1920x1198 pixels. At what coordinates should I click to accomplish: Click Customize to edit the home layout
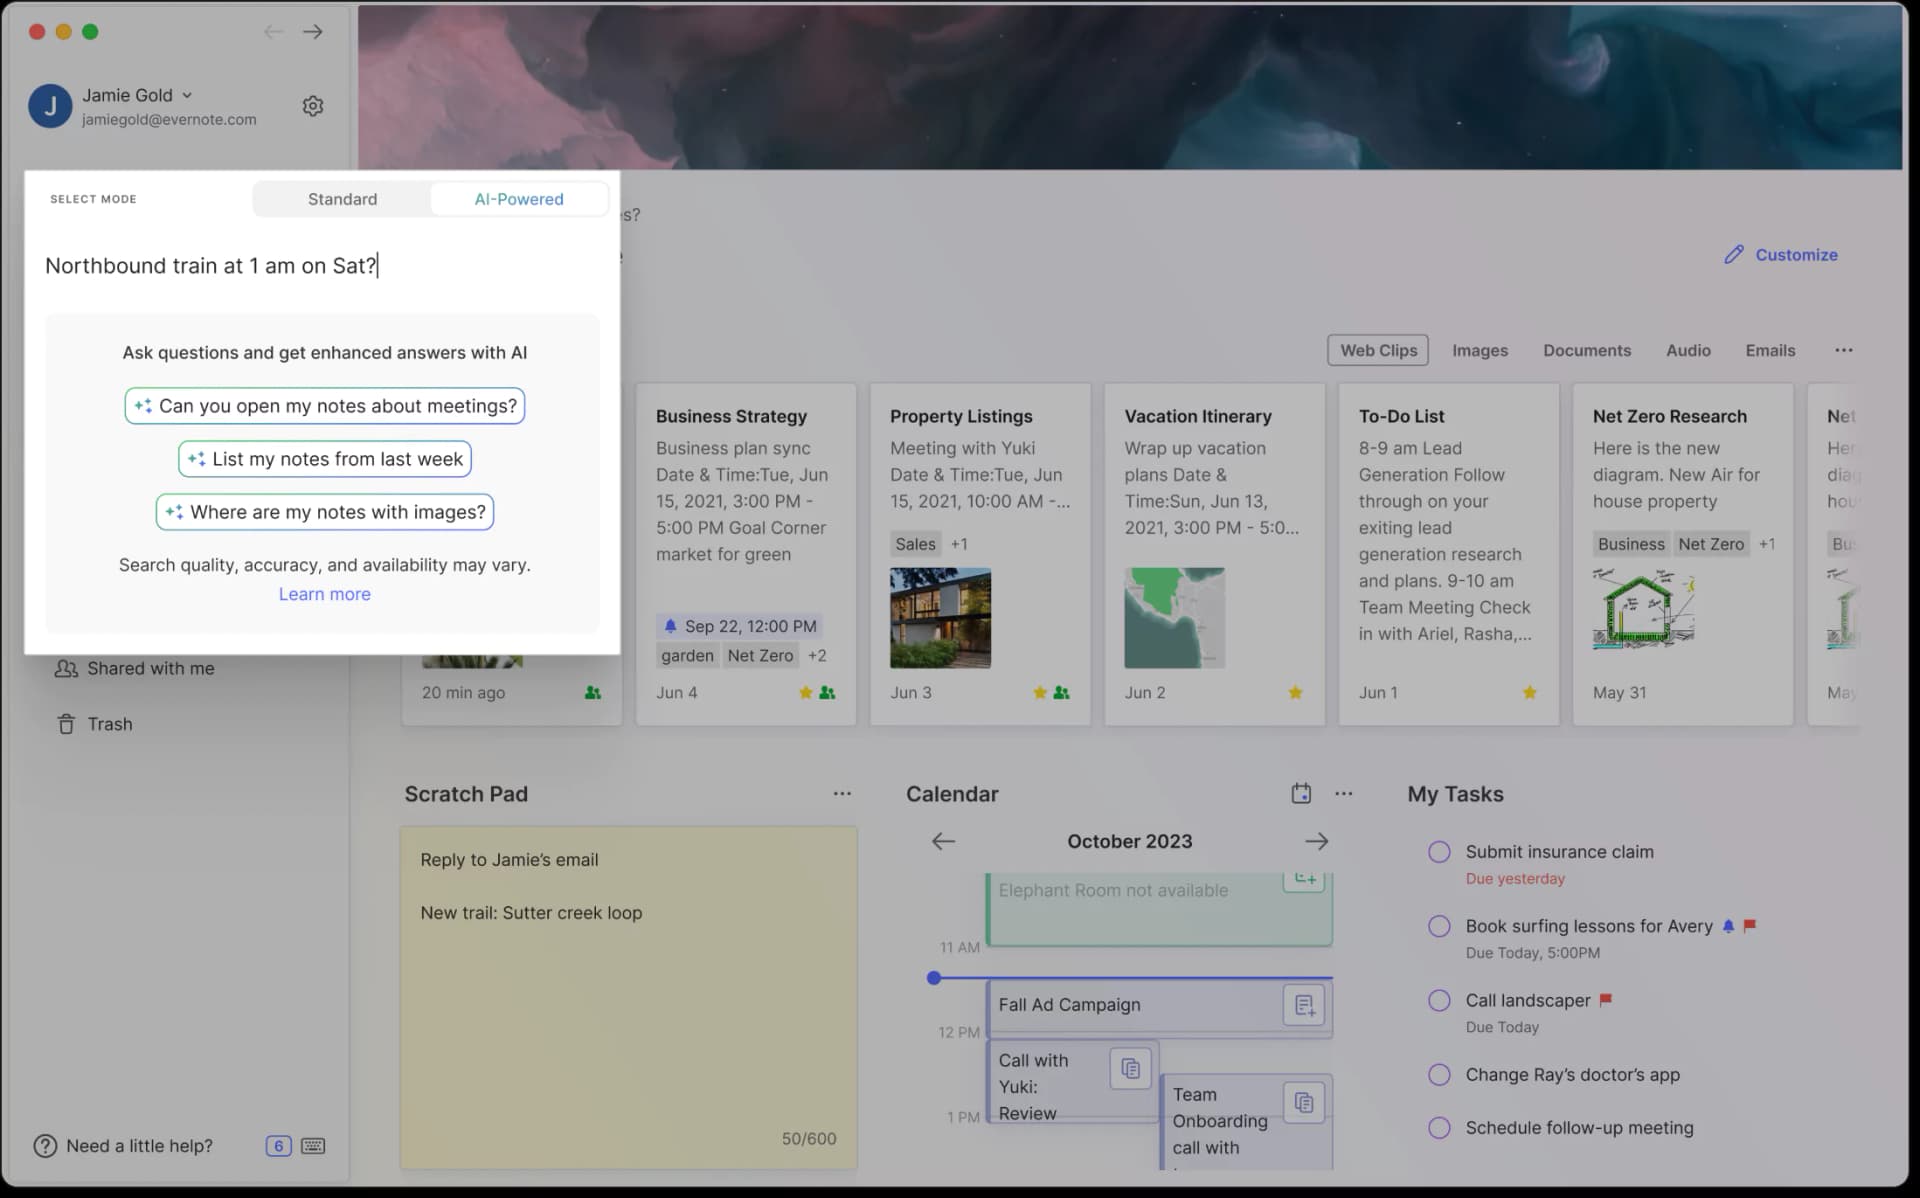[1796, 254]
